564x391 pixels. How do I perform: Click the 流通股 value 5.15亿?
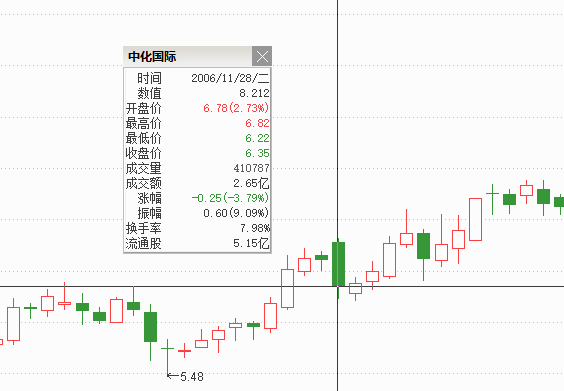tap(251, 244)
